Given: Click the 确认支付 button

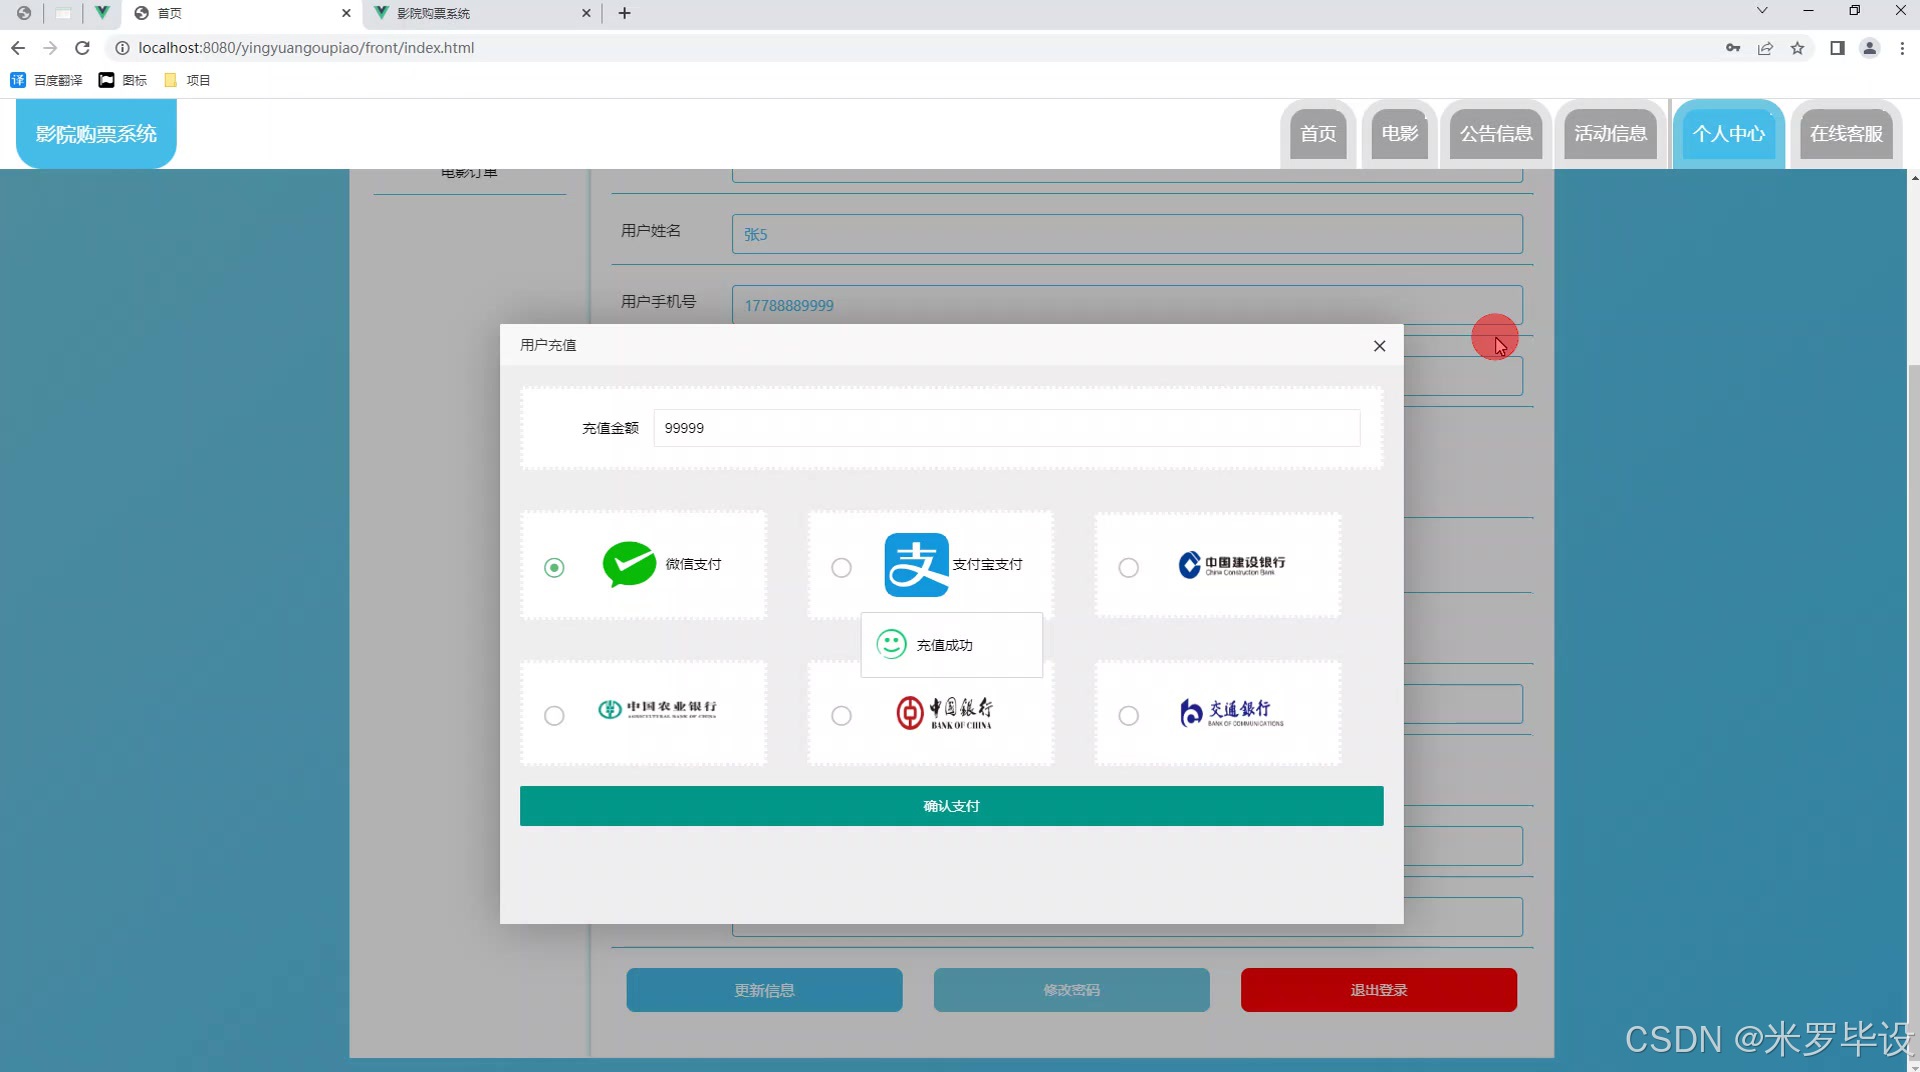Looking at the screenshot, I should pyautogui.click(x=951, y=806).
